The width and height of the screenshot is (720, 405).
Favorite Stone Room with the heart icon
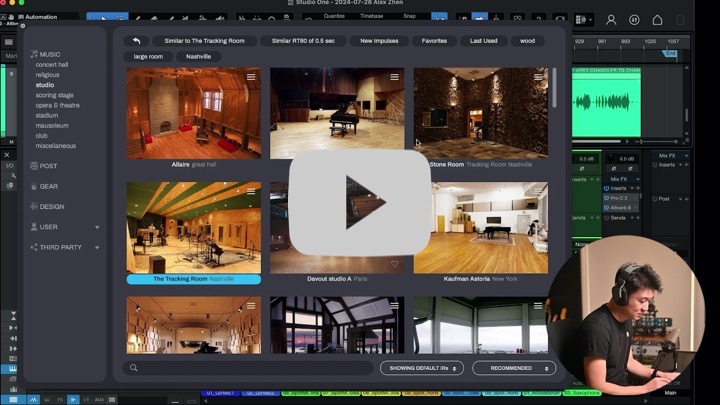click(x=538, y=149)
